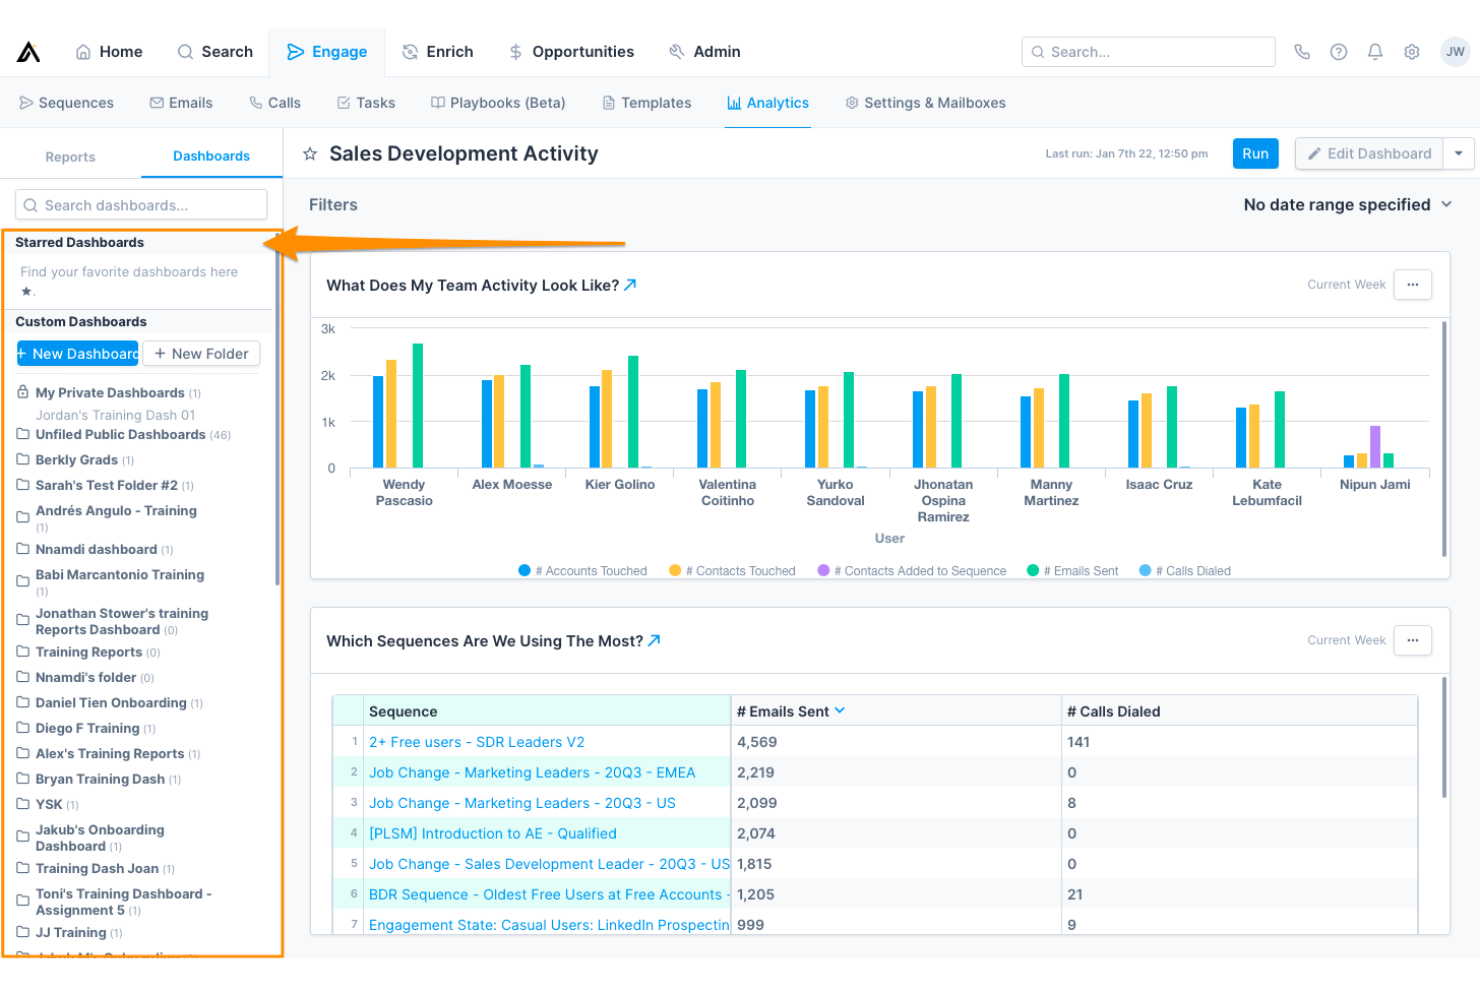Open the JW user avatar
The height and width of the screenshot is (987, 1480).
click(1455, 52)
